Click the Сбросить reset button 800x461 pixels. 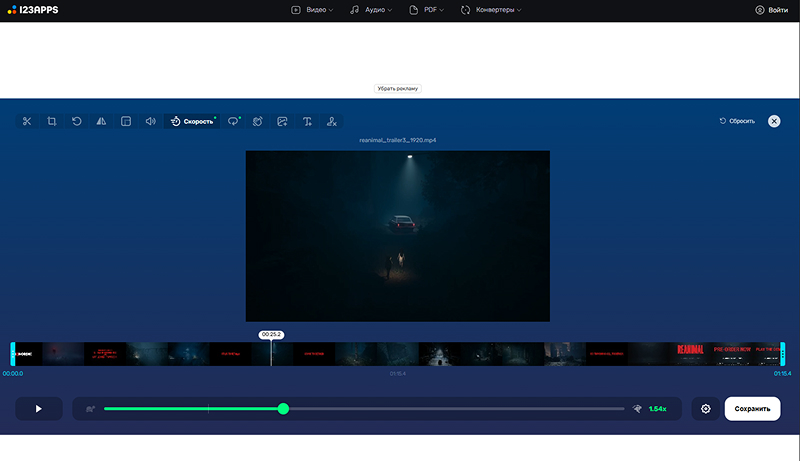737,121
